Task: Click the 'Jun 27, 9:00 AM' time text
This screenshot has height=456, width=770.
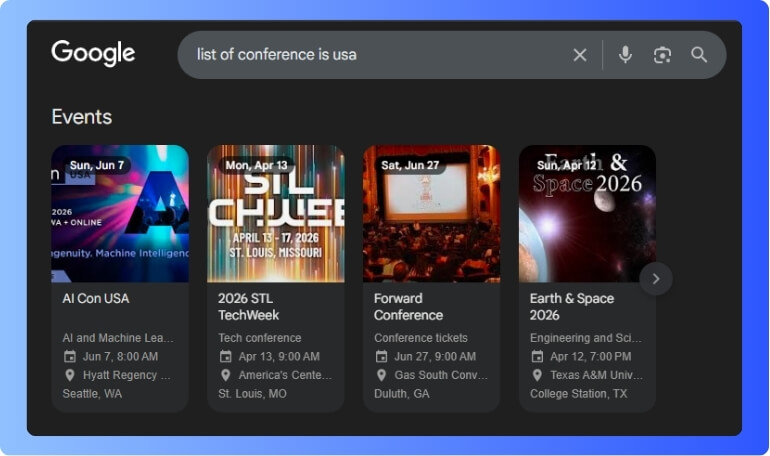Action: [435, 356]
